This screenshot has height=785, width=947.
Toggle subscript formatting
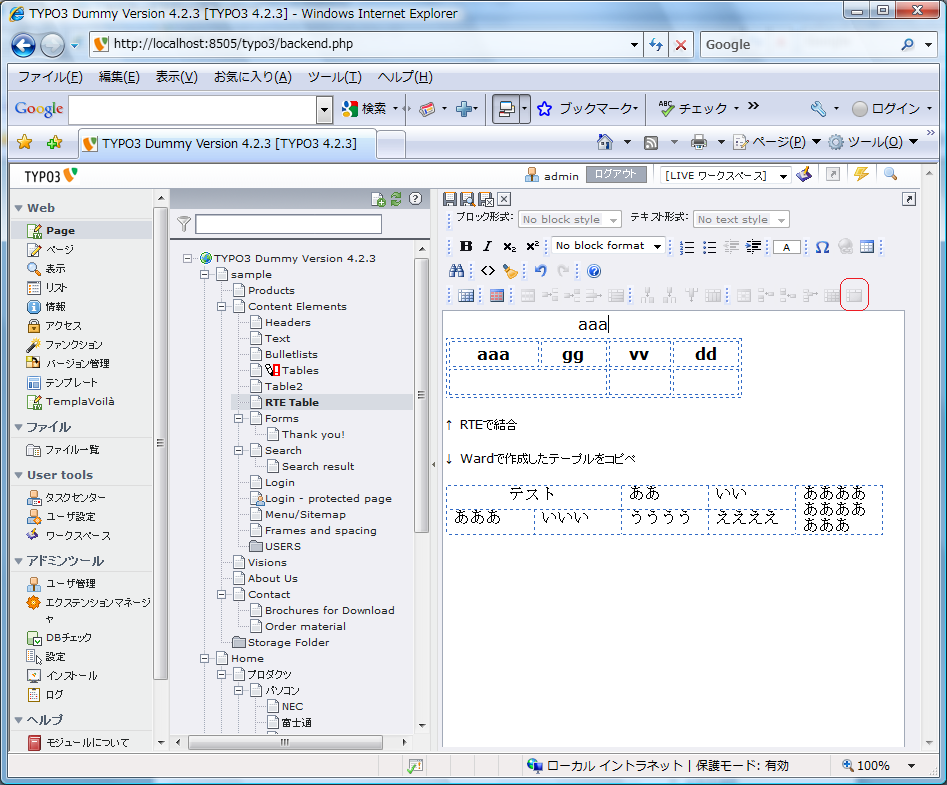point(509,246)
